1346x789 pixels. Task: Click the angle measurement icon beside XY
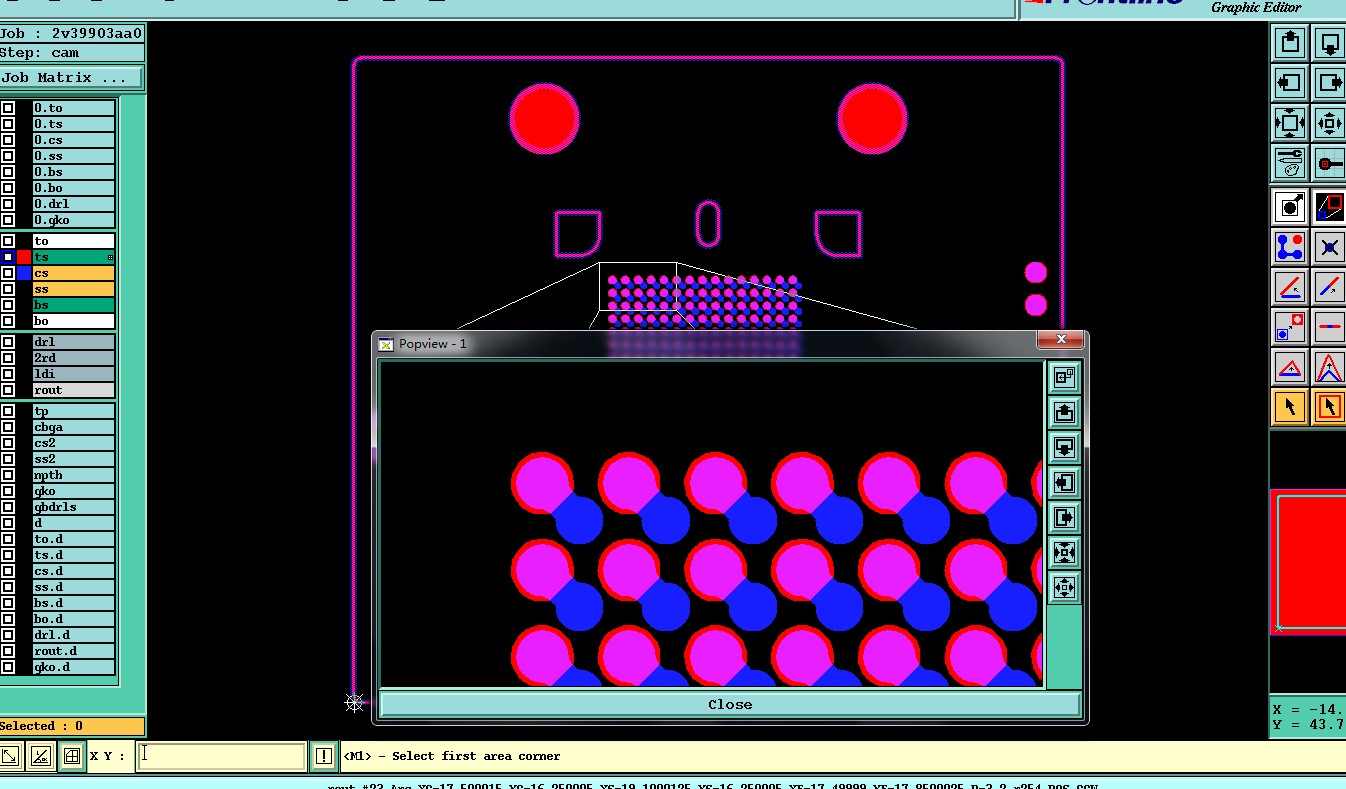tap(41, 756)
